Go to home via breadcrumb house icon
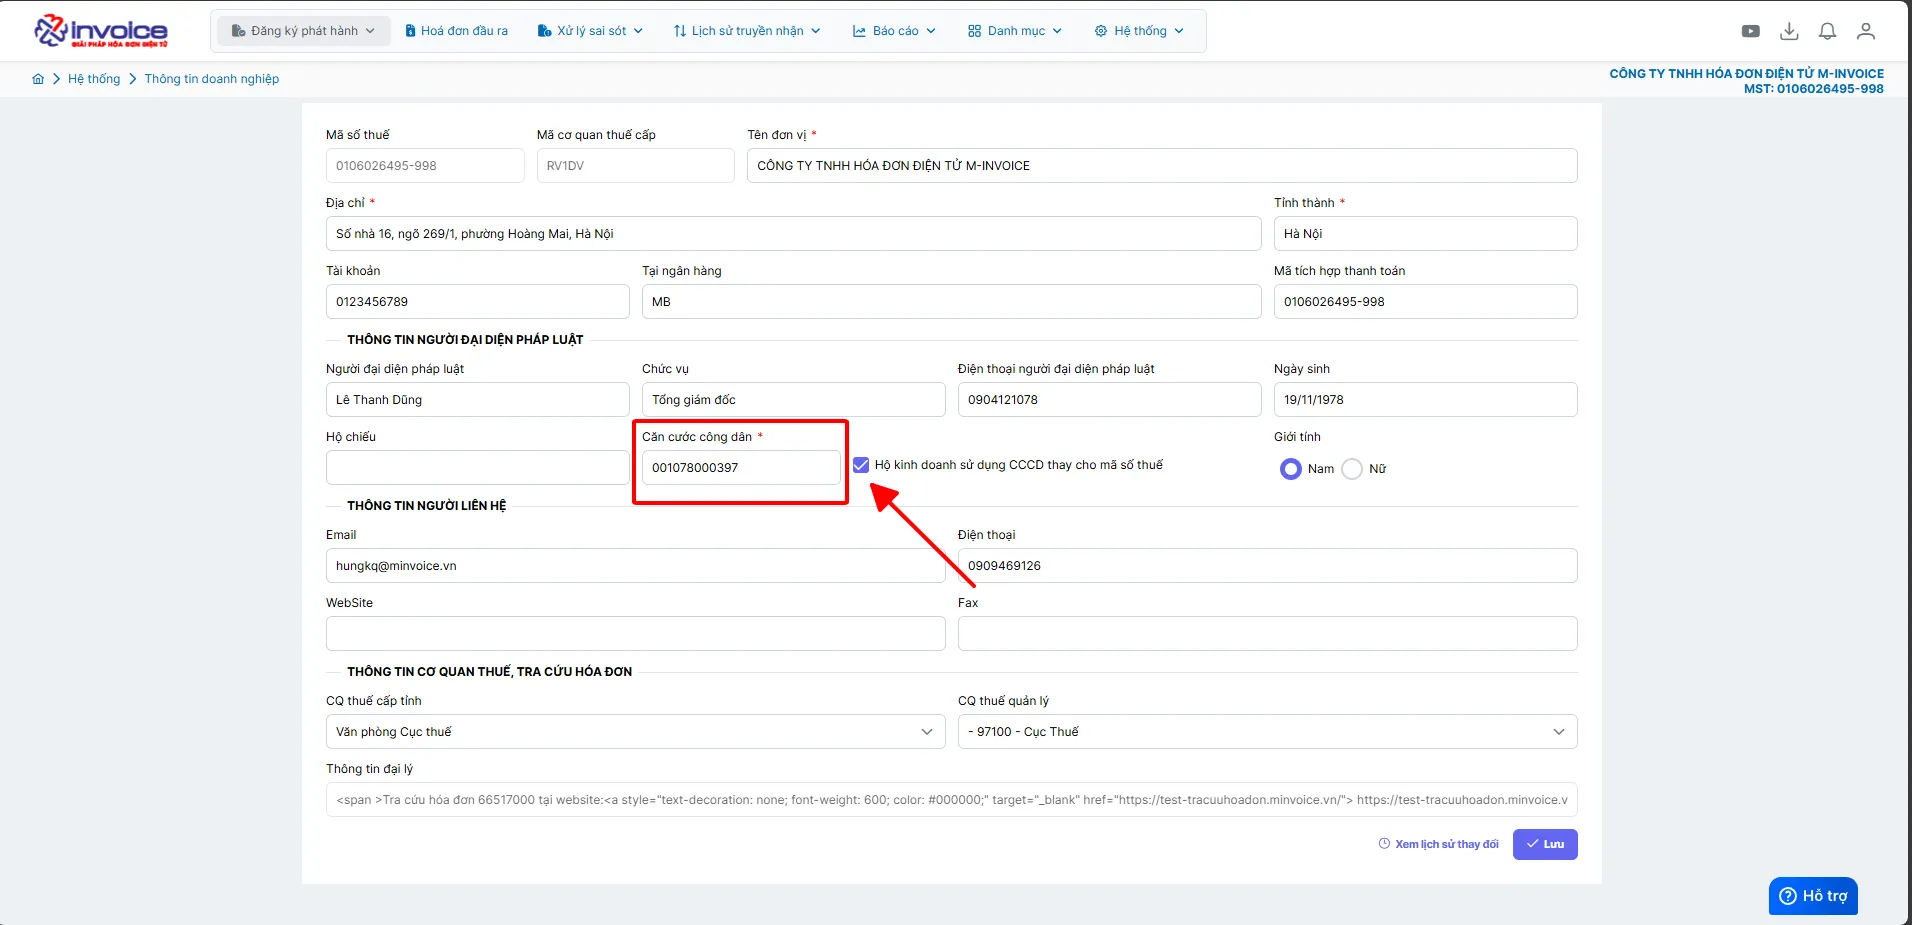 pos(38,79)
